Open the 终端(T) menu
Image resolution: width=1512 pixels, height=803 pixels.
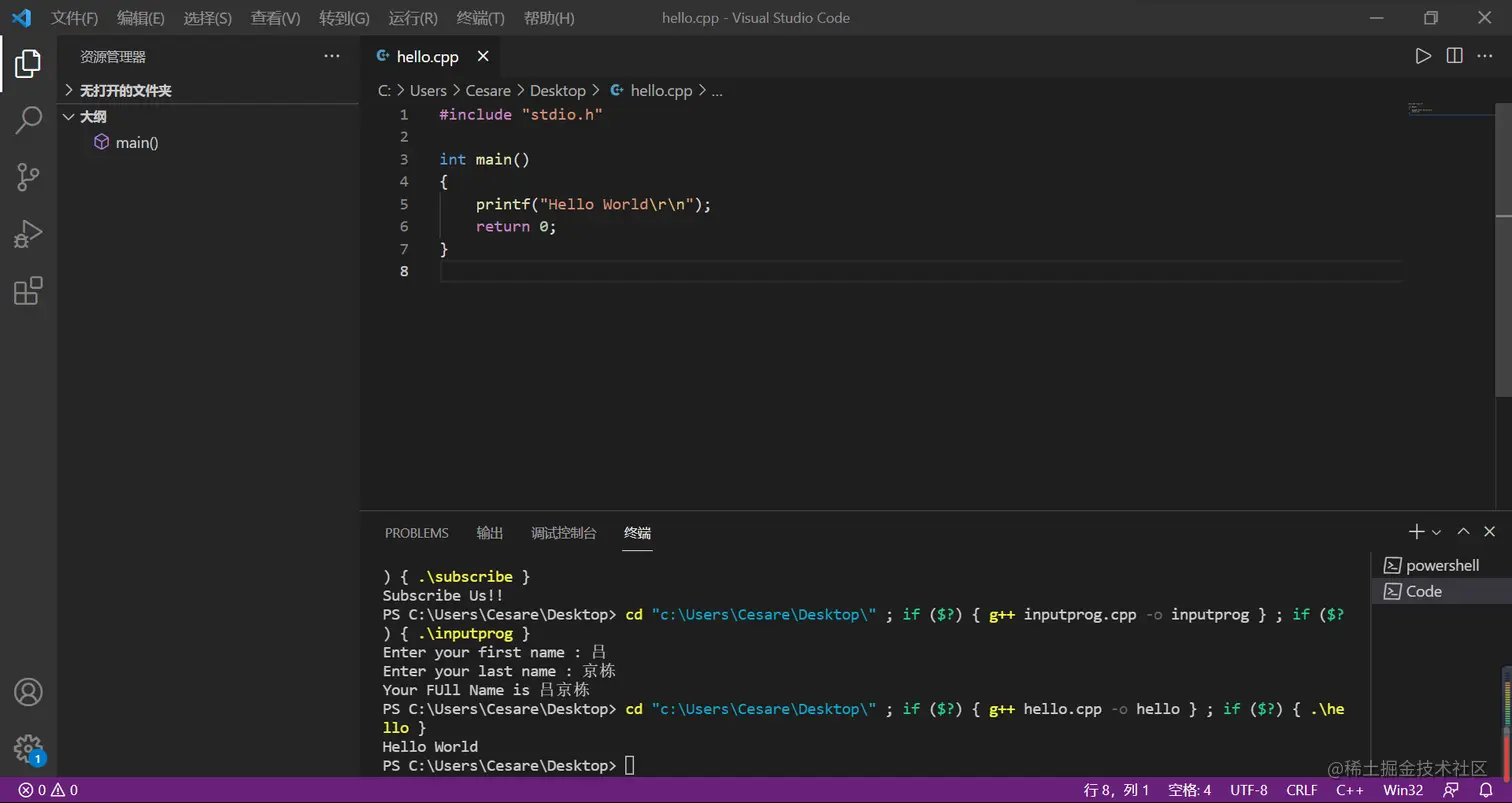coord(480,18)
